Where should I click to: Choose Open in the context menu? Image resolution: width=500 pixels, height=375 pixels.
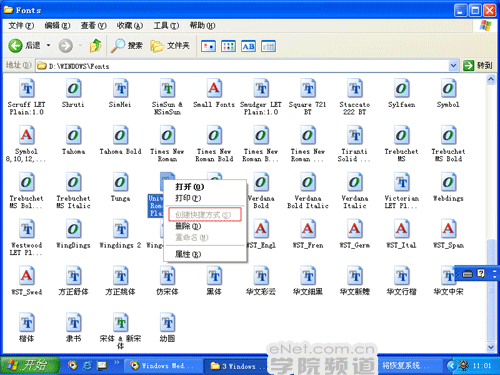tap(205, 187)
